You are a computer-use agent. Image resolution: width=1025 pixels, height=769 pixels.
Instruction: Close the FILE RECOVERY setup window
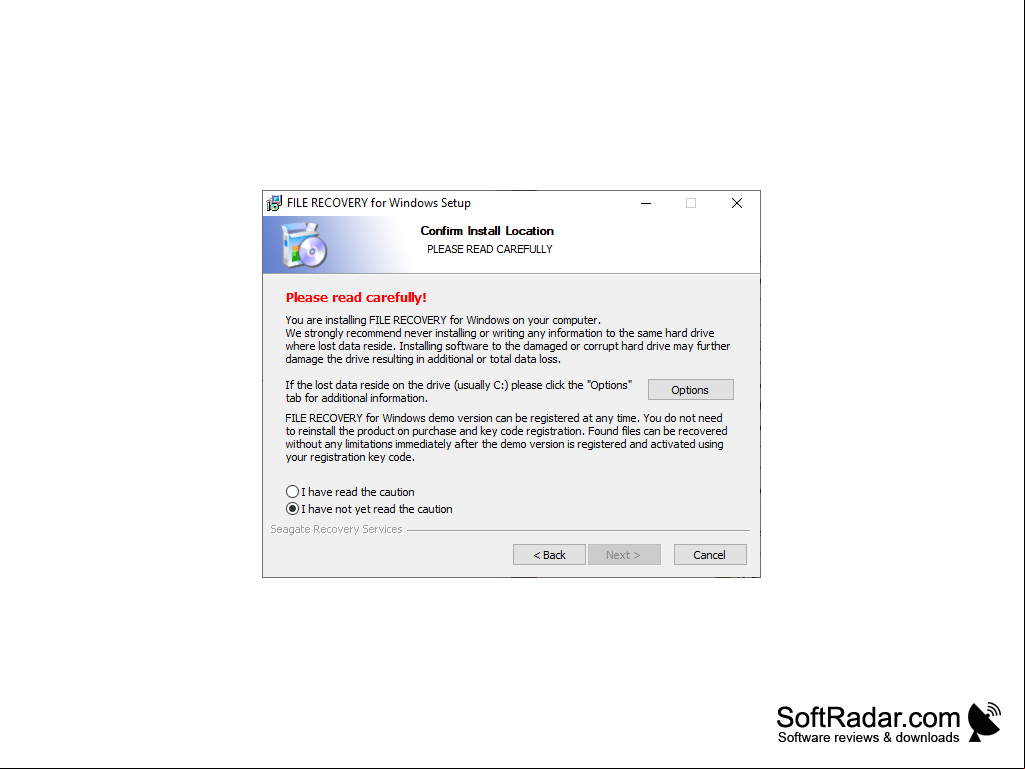coord(737,203)
